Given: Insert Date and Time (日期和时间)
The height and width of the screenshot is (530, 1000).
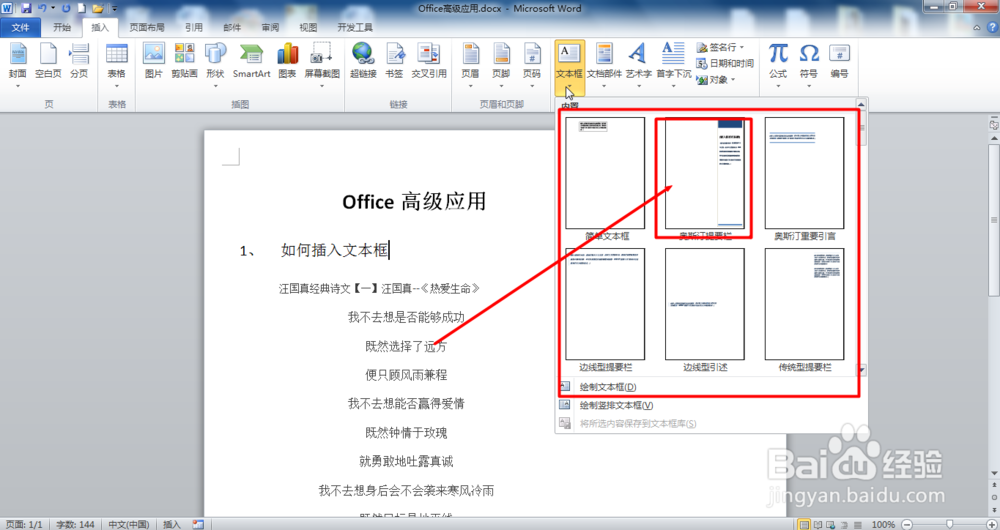Looking at the screenshot, I should coord(725,63).
